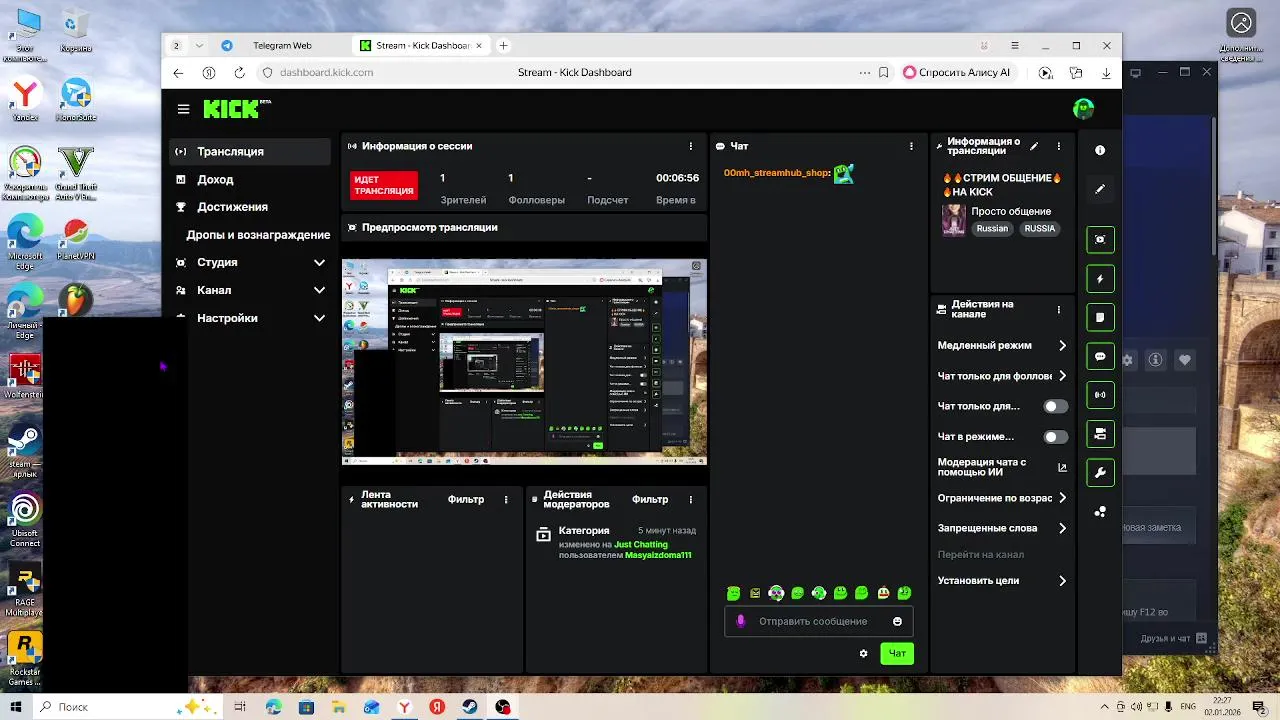Click the green Чат send button
The width and height of the screenshot is (1280, 720).
click(x=897, y=654)
